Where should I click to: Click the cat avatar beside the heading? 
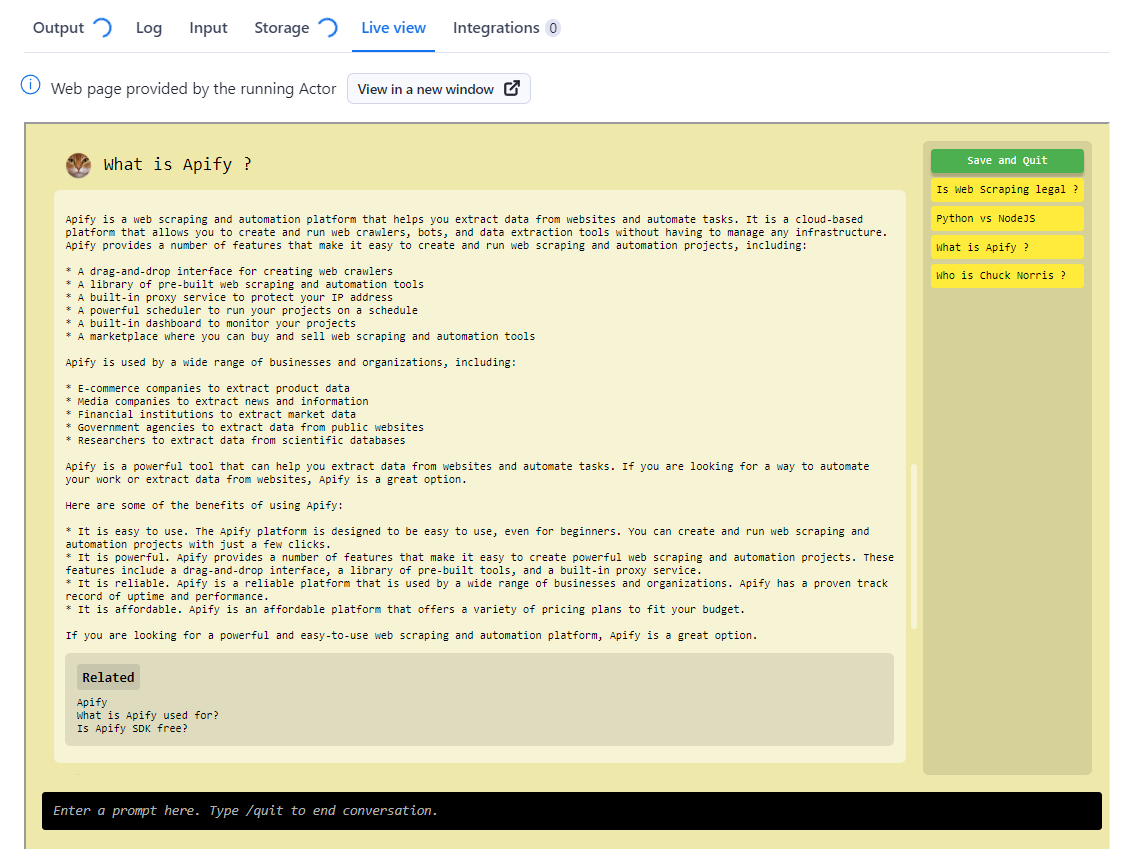(78, 165)
